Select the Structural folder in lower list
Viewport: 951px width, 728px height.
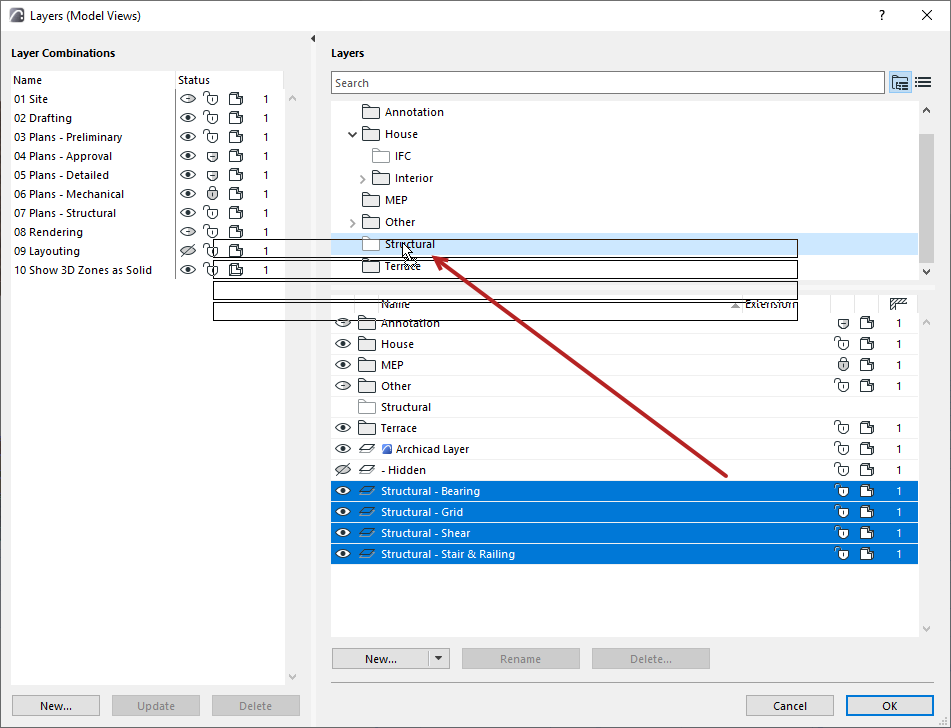point(406,407)
